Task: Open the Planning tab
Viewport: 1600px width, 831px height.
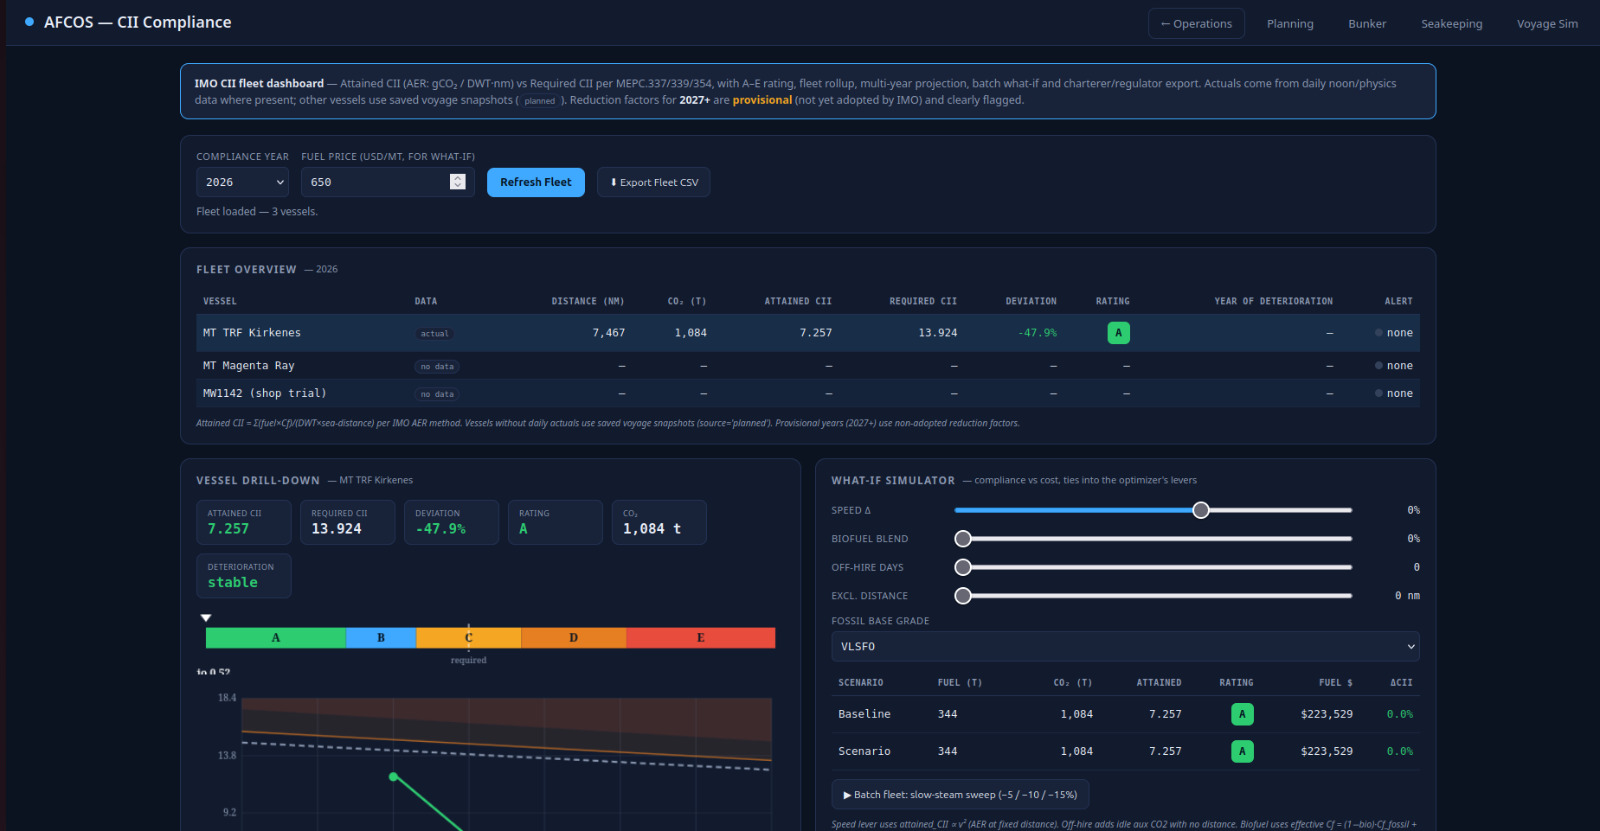Action: tap(1290, 23)
